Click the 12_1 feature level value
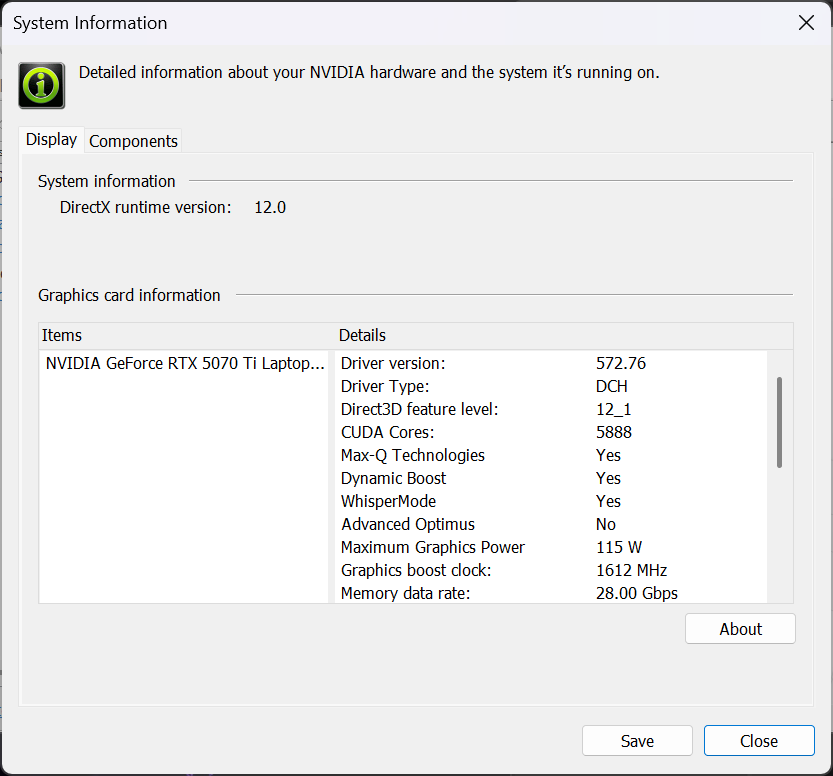The width and height of the screenshot is (833, 776). click(x=613, y=410)
